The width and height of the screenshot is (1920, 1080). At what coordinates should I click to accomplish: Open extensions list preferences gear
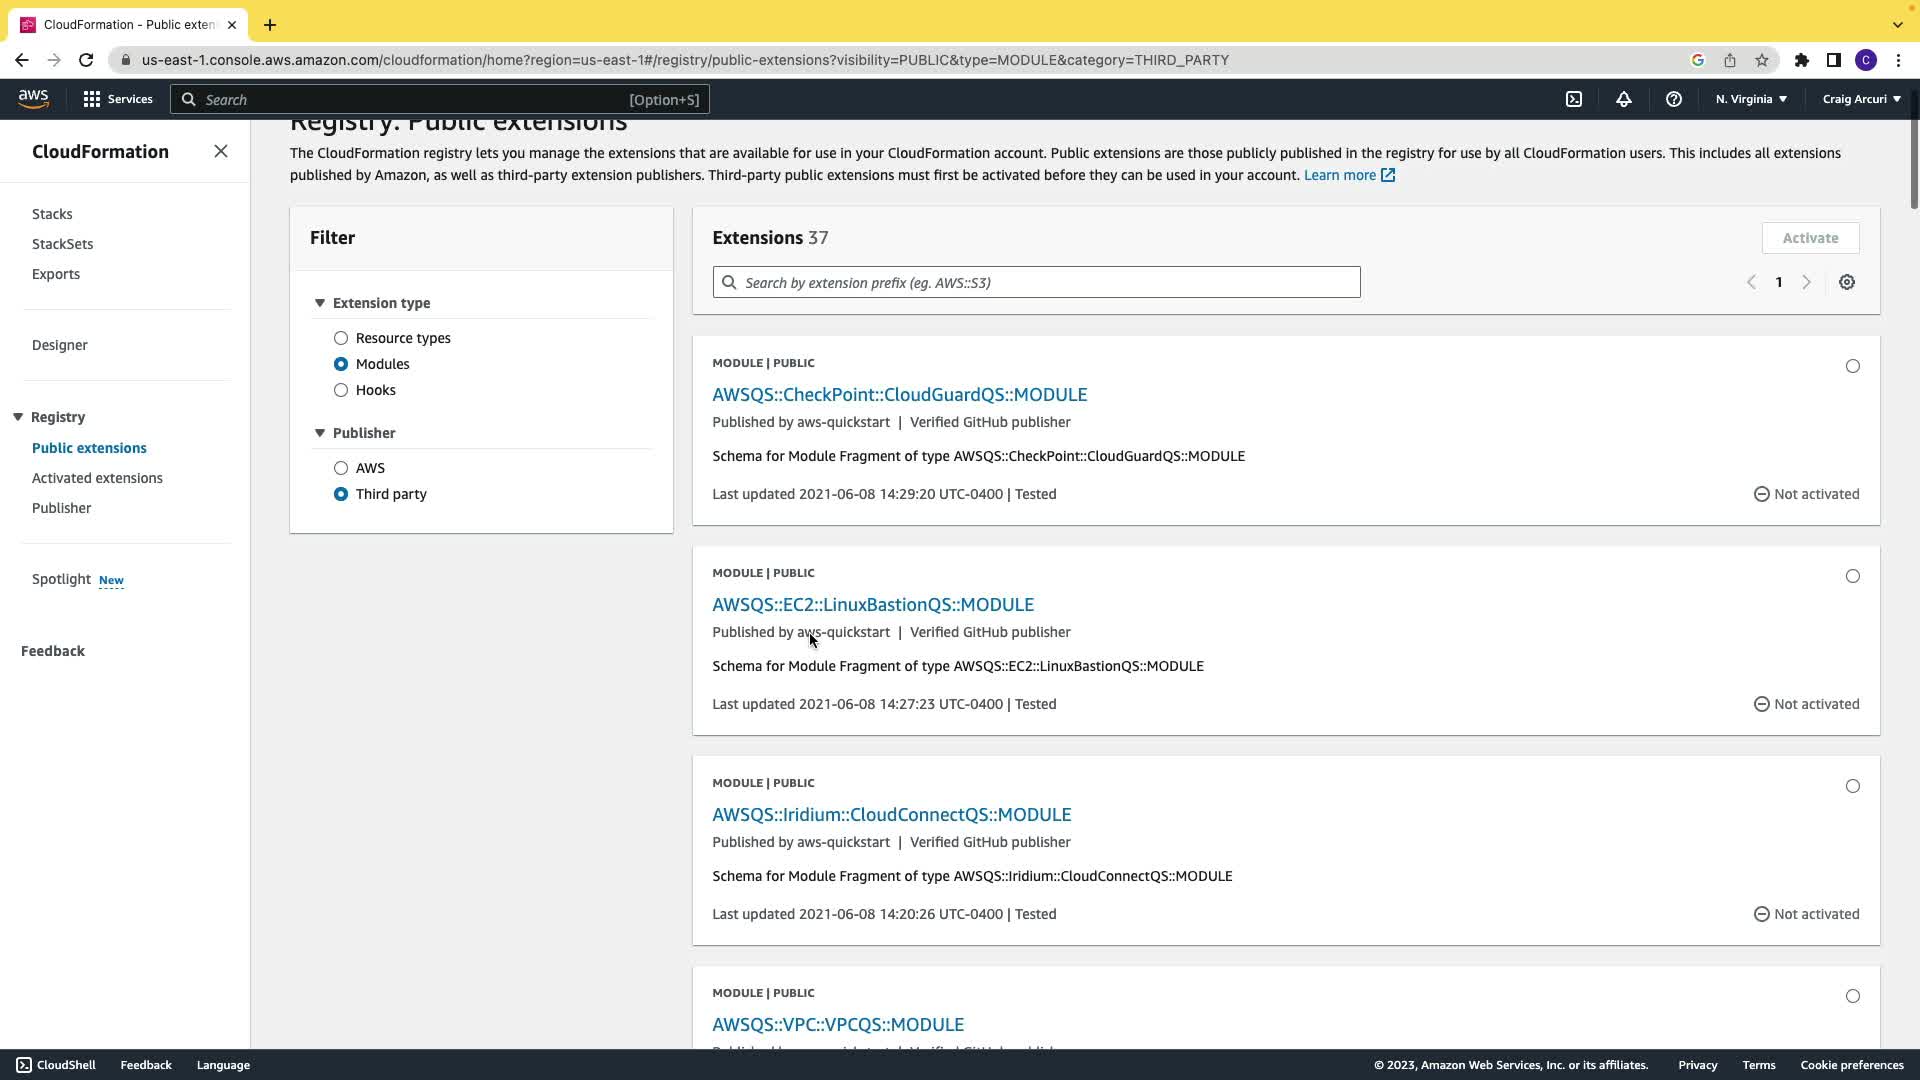click(x=1846, y=283)
